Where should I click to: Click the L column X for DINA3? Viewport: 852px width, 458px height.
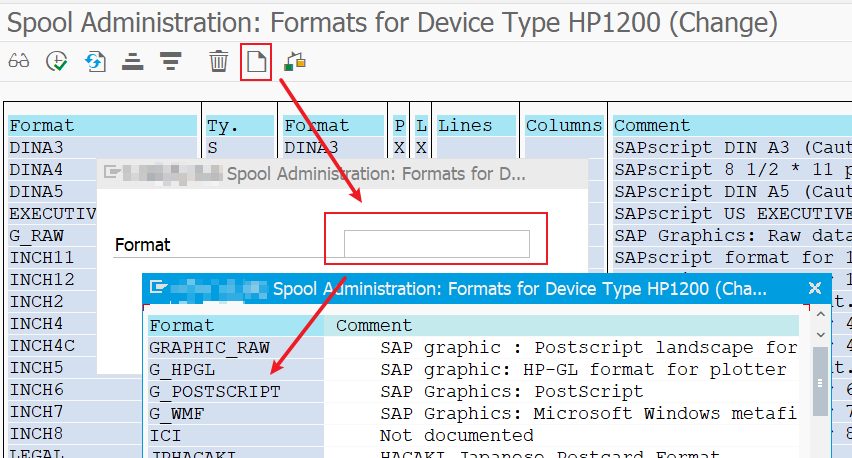421,148
